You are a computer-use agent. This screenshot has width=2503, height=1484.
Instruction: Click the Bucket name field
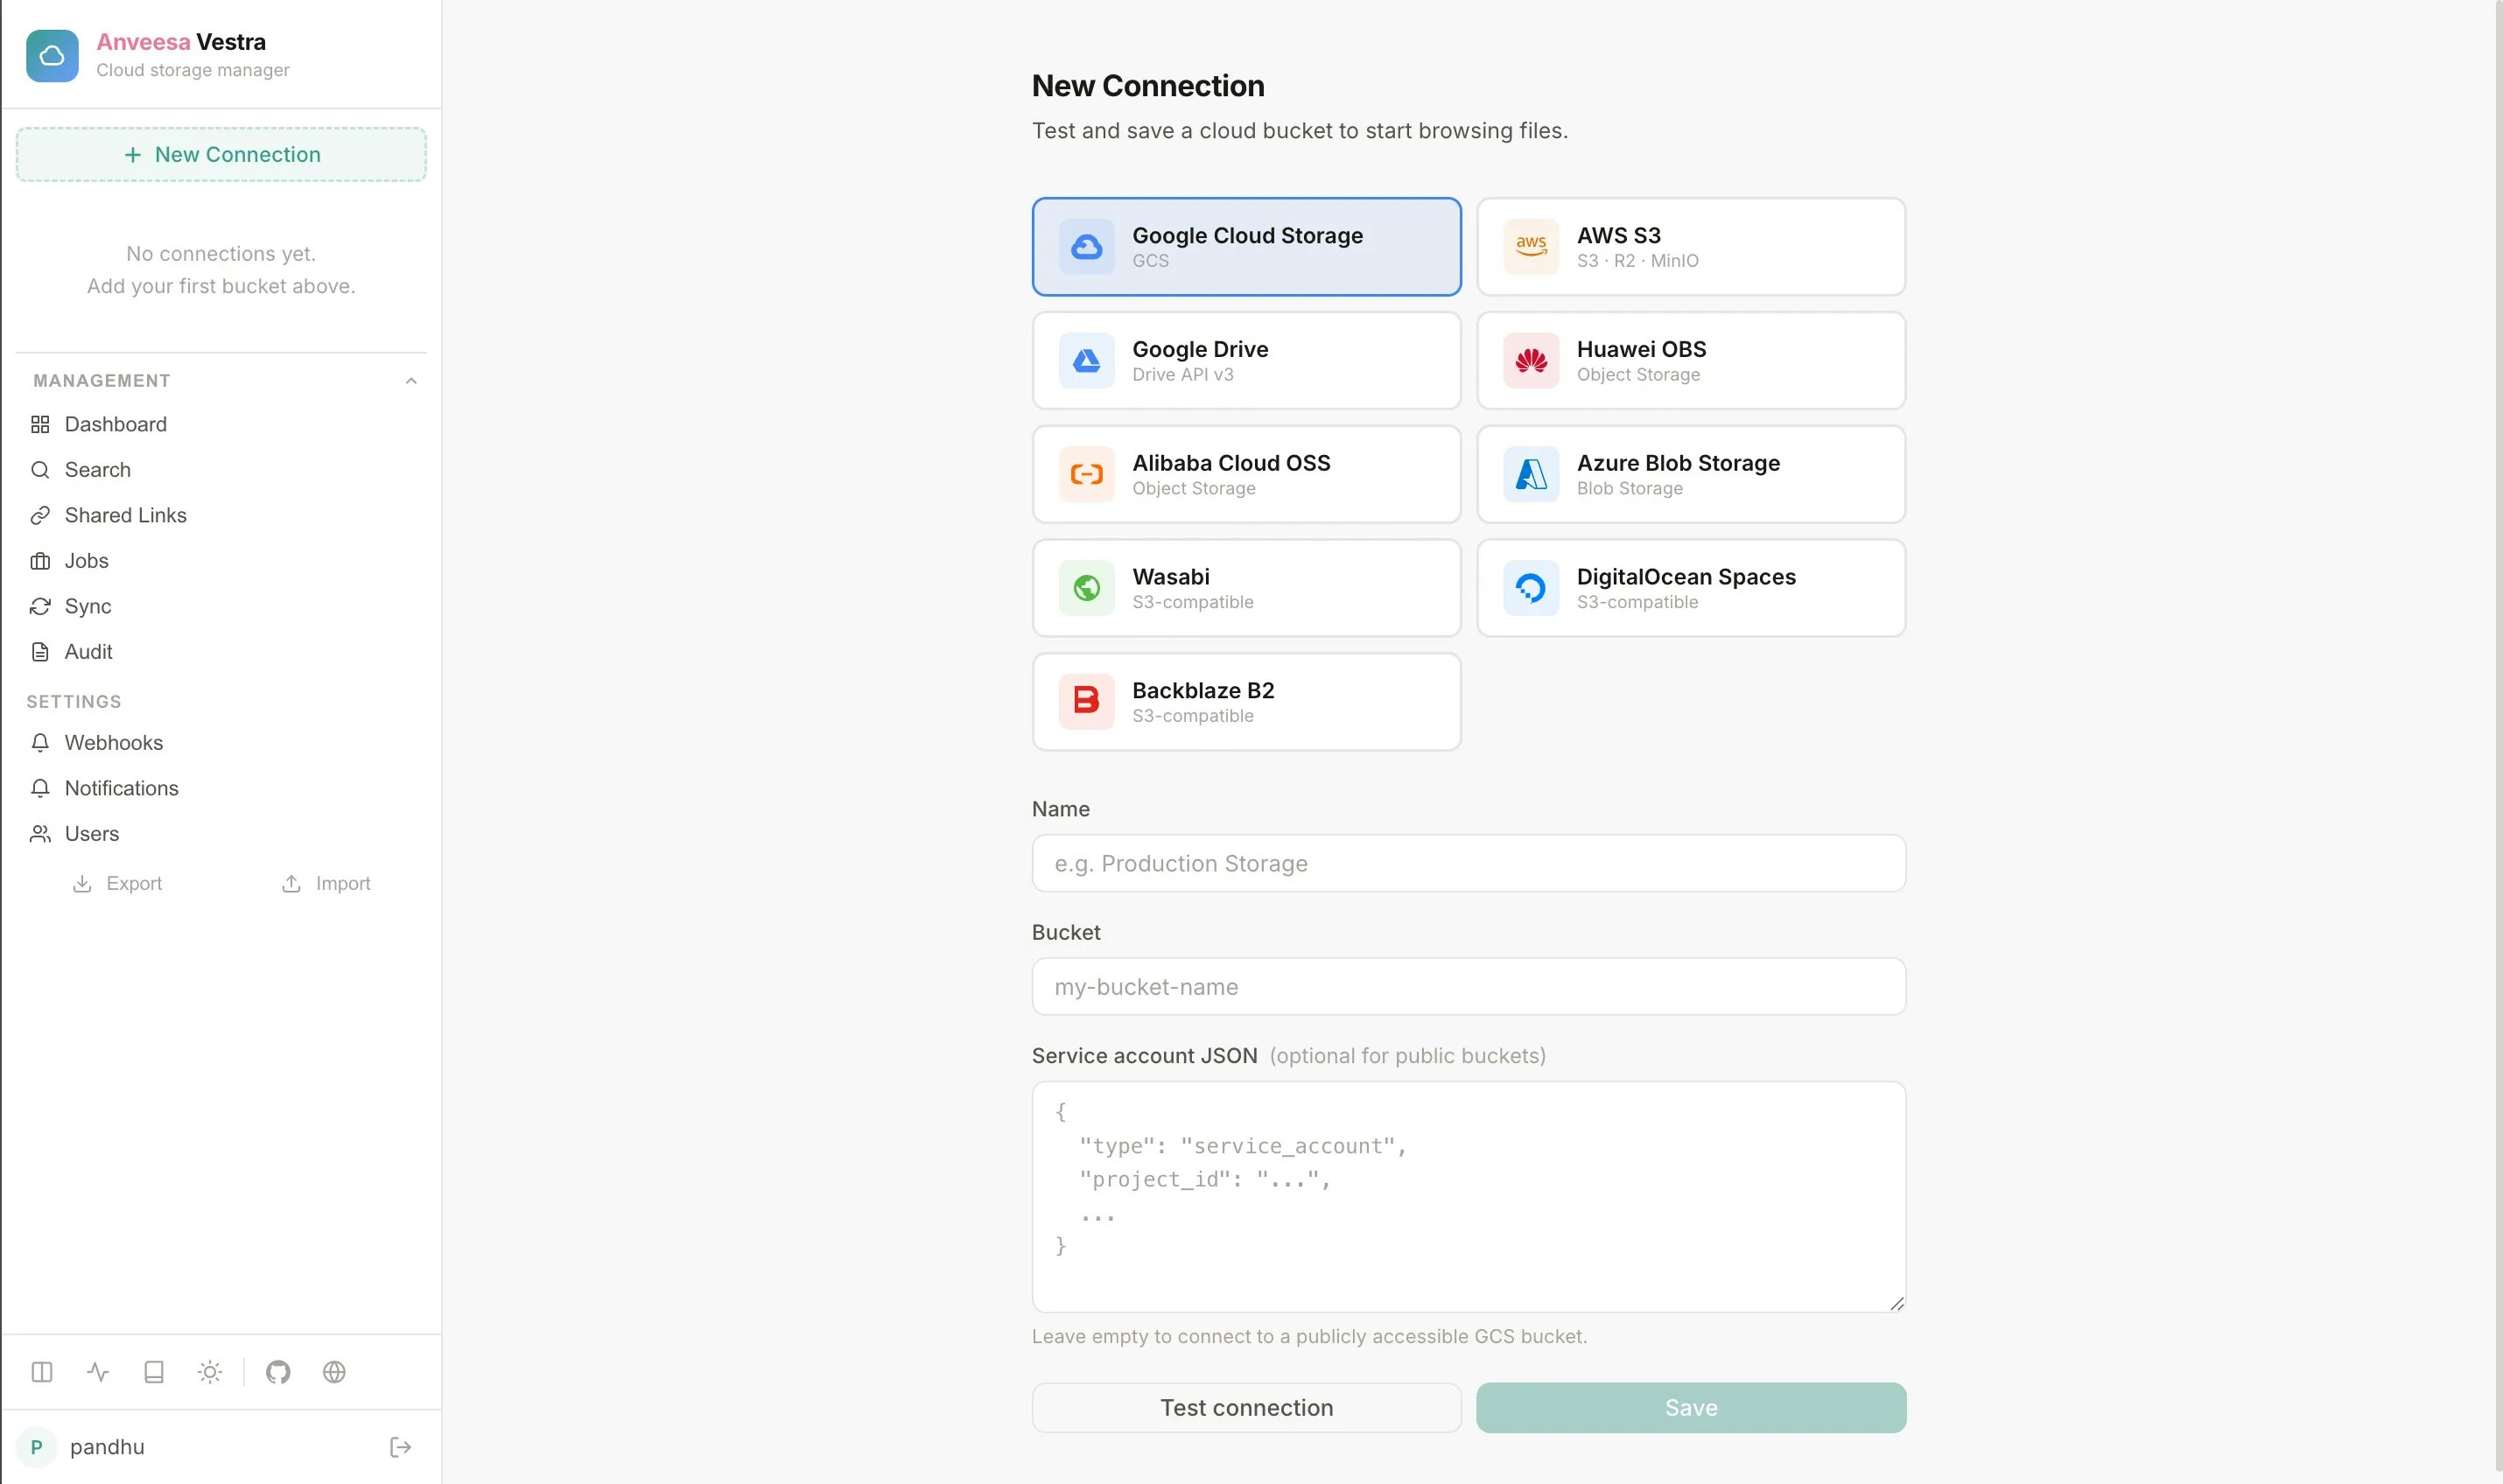click(x=1468, y=986)
